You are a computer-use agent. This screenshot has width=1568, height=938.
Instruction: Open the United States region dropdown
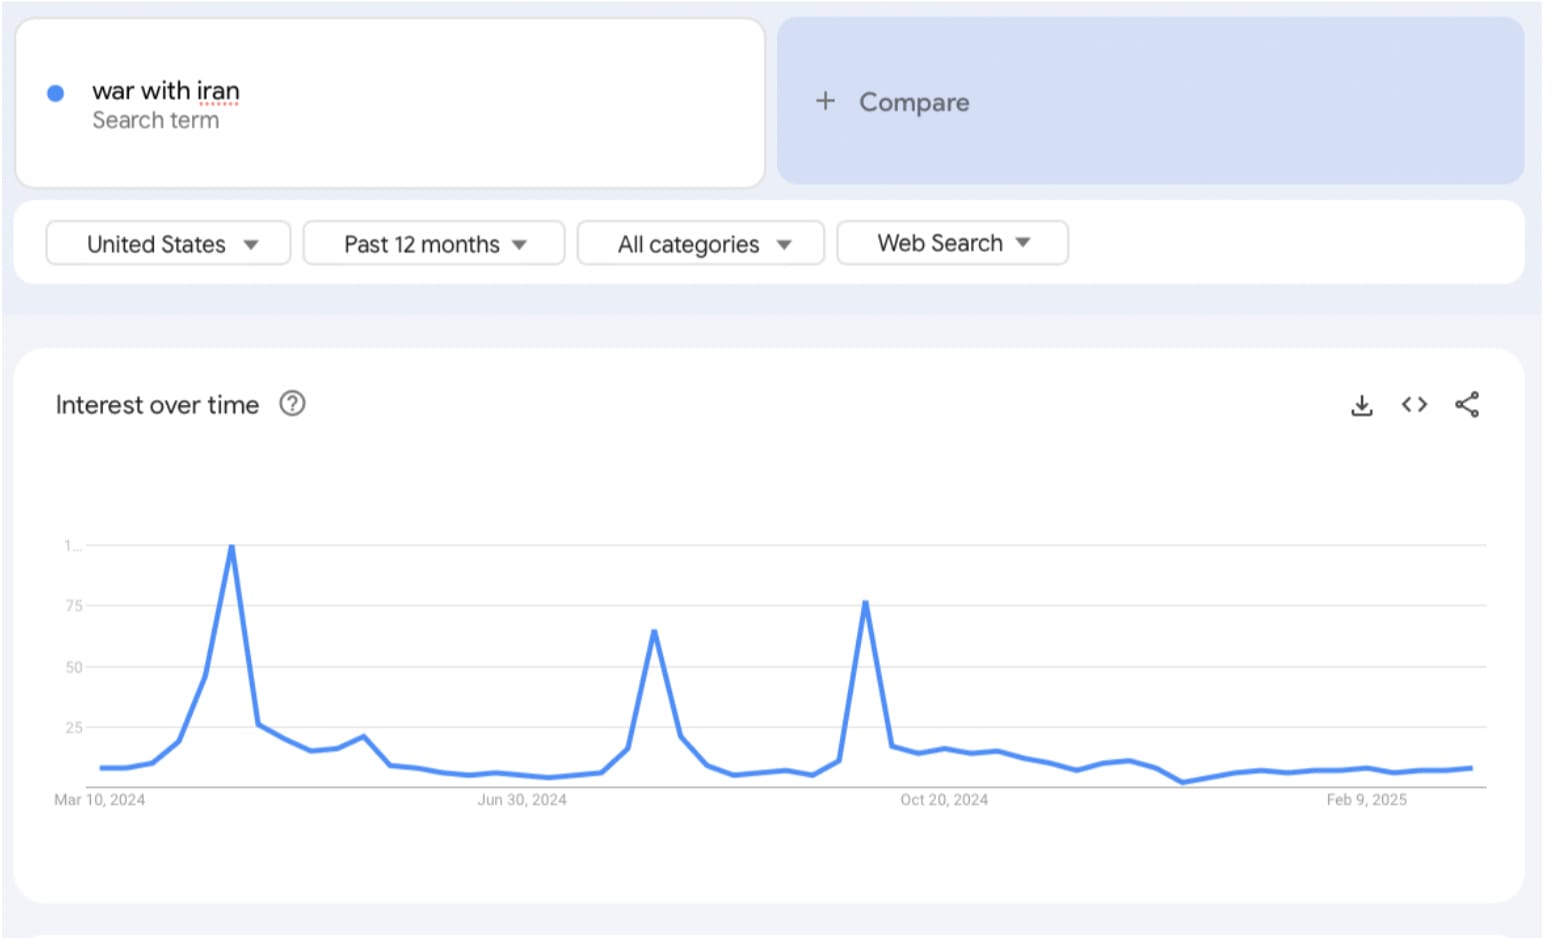tap(168, 243)
